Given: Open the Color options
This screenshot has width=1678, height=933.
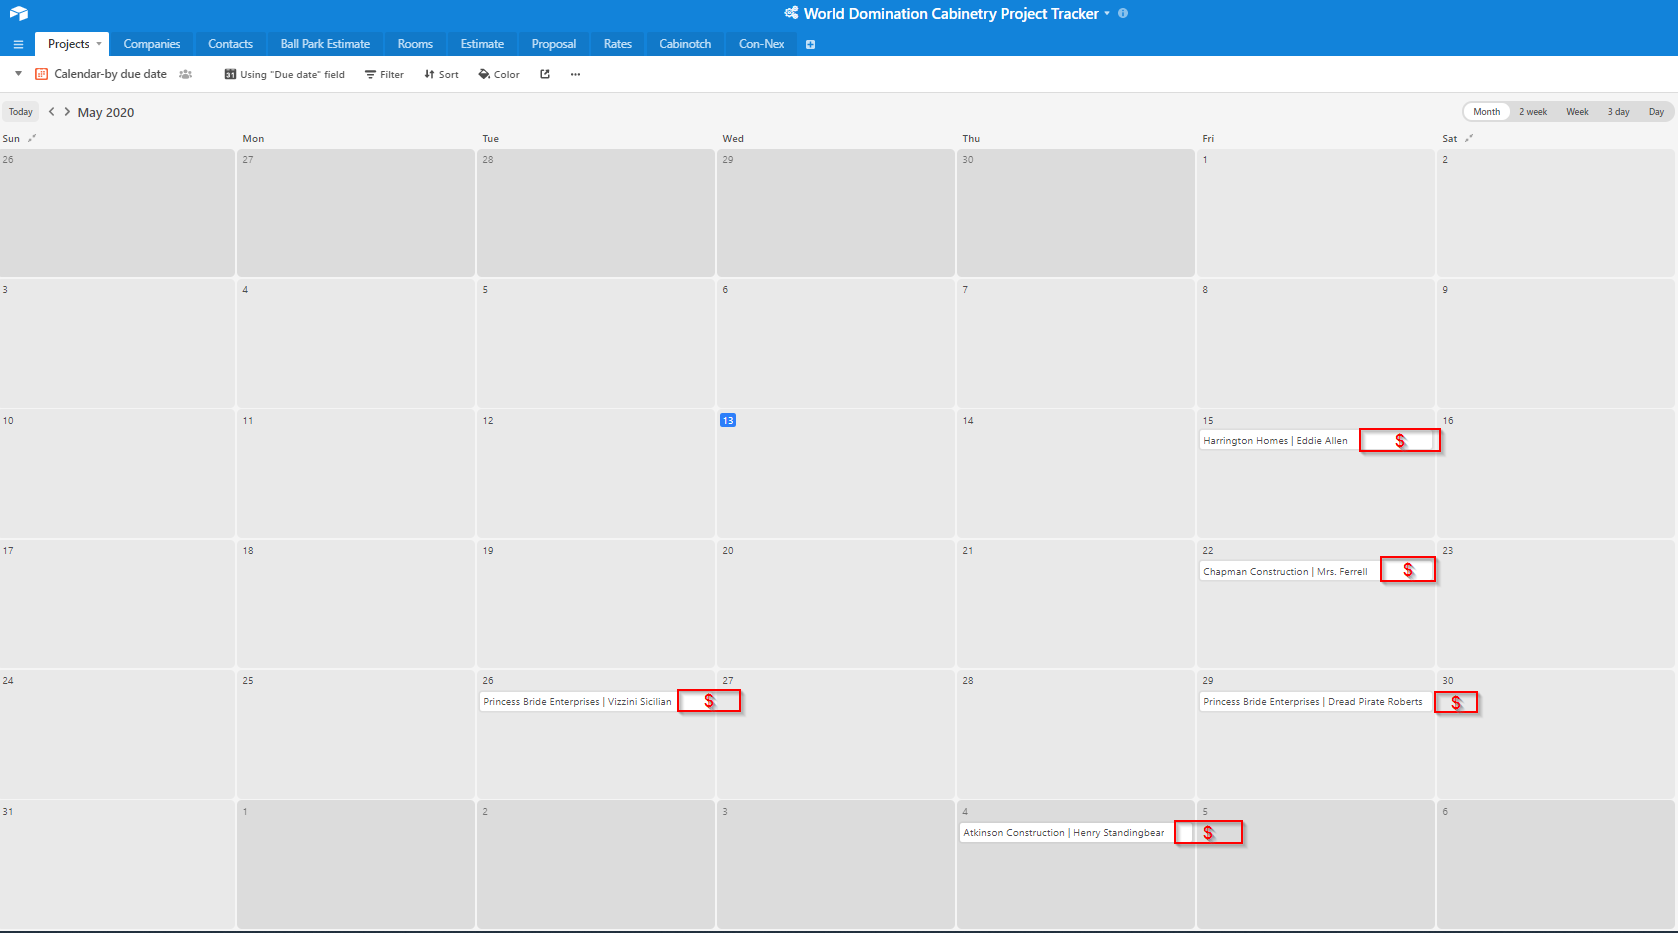Looking at the screenshot, I should (499, 74).
